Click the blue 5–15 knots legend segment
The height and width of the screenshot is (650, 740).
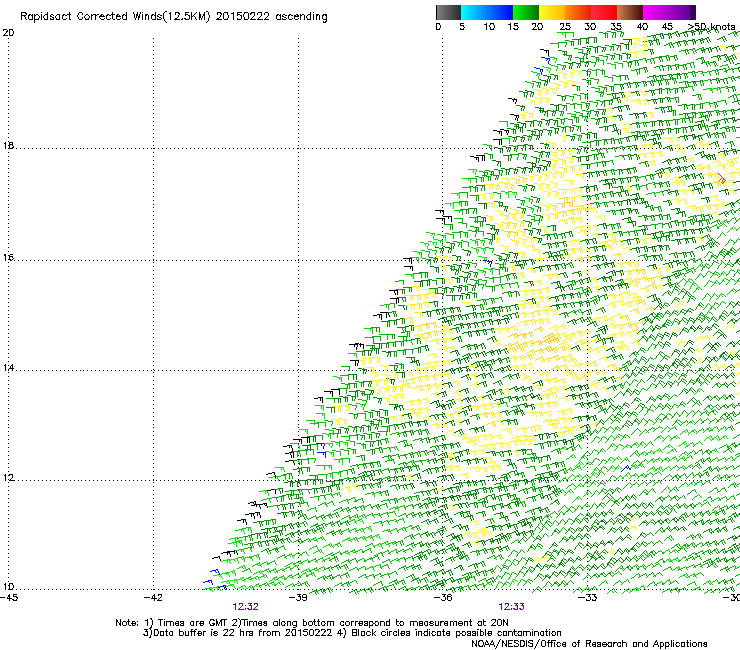click(x=487, y=12)
